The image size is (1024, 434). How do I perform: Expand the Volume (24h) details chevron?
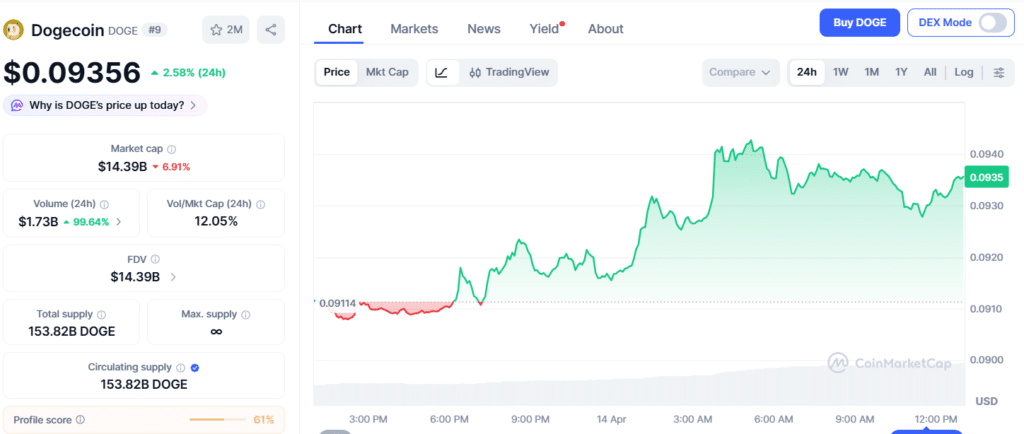click(x=120, y=222)
